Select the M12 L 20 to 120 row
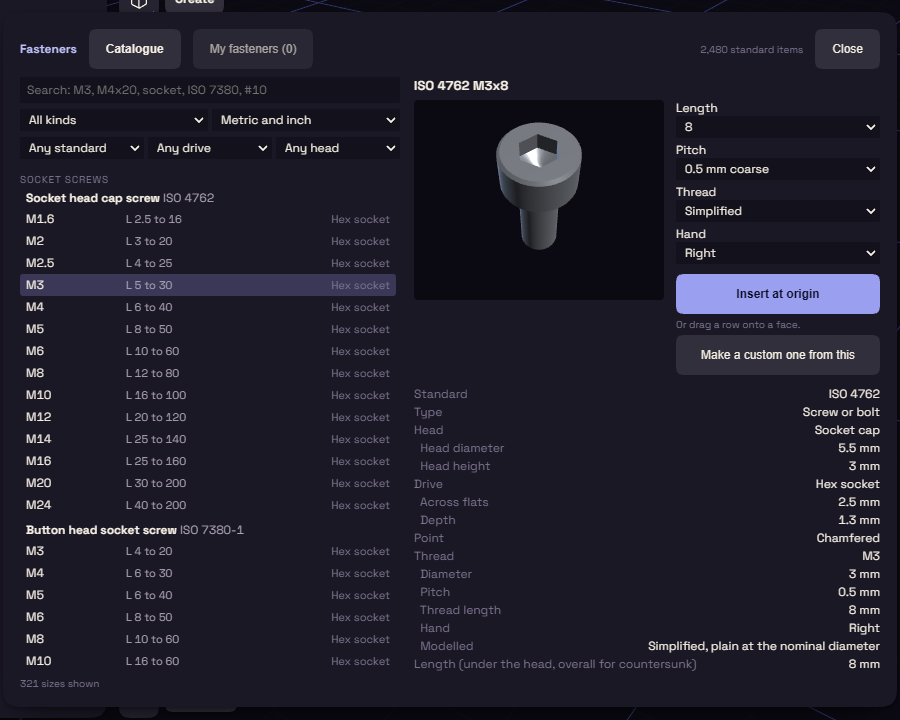 tap(208, 417)
